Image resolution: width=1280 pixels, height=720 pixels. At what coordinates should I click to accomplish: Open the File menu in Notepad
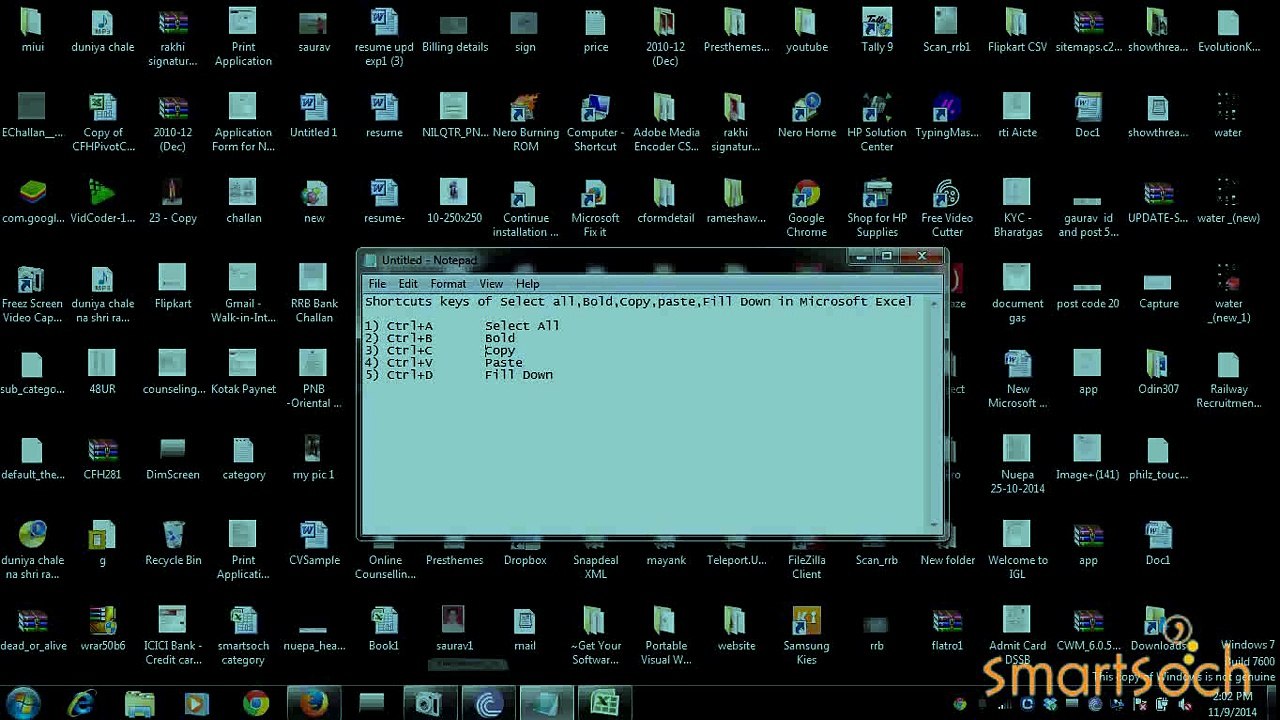(377, 284)
